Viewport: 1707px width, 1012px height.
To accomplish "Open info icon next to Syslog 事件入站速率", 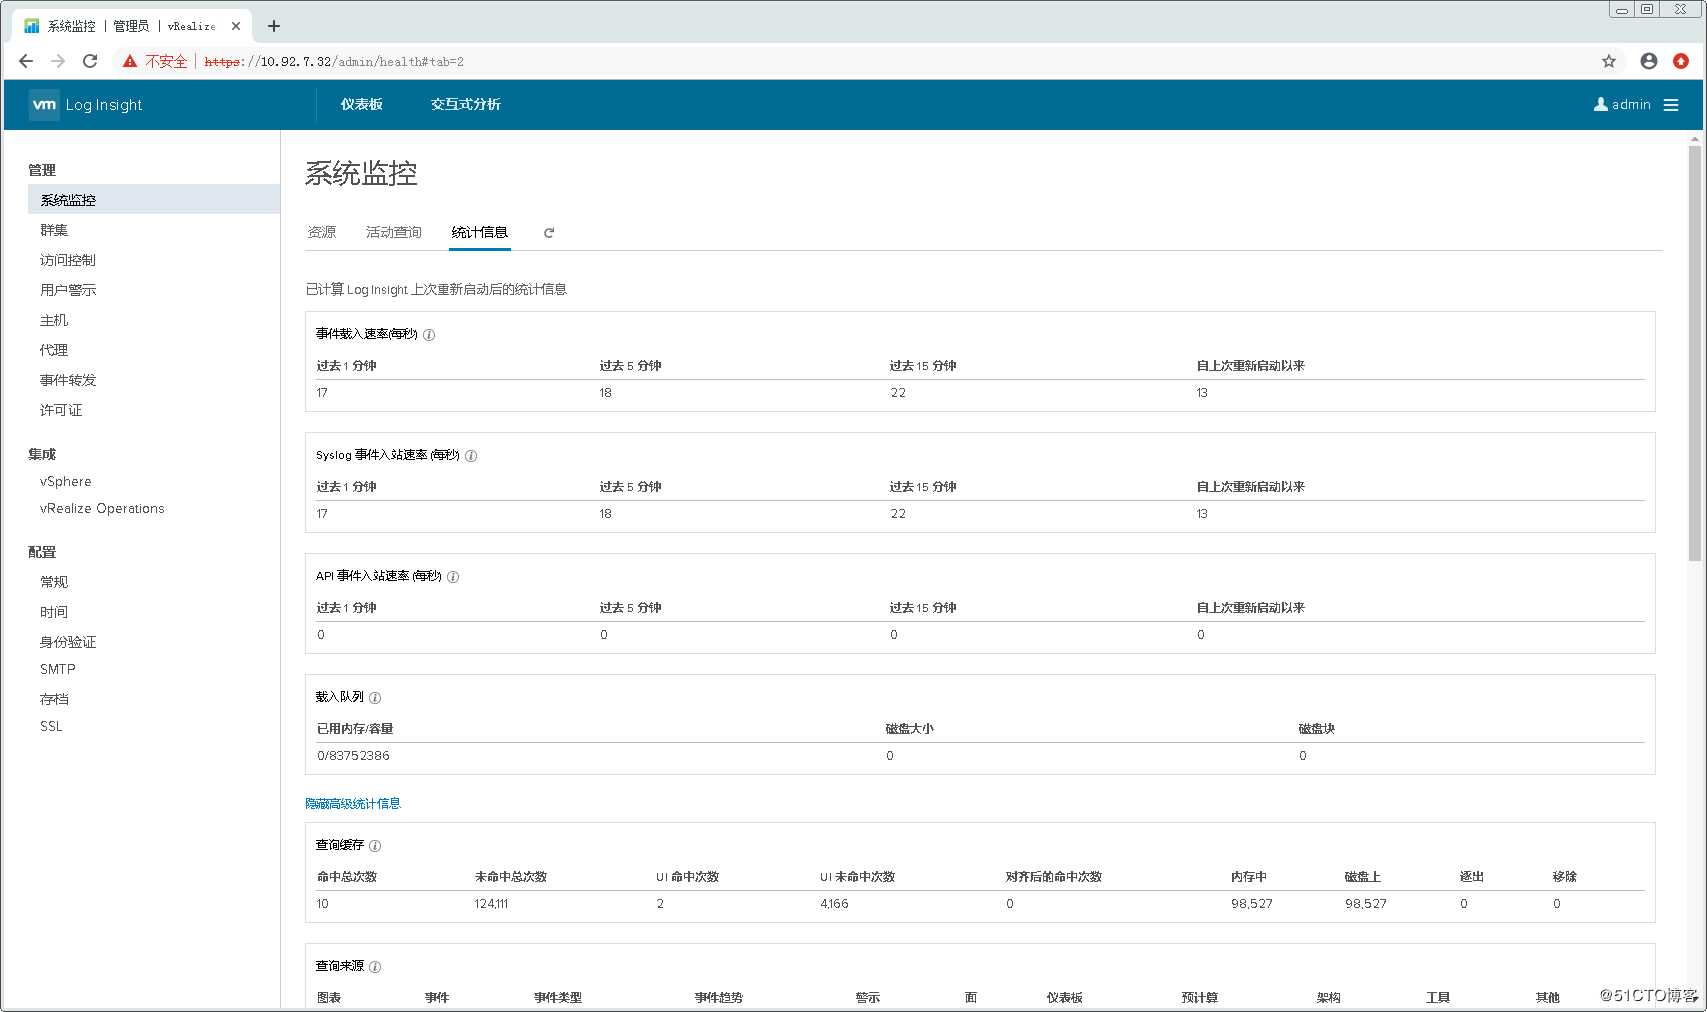I will point(471,456).
